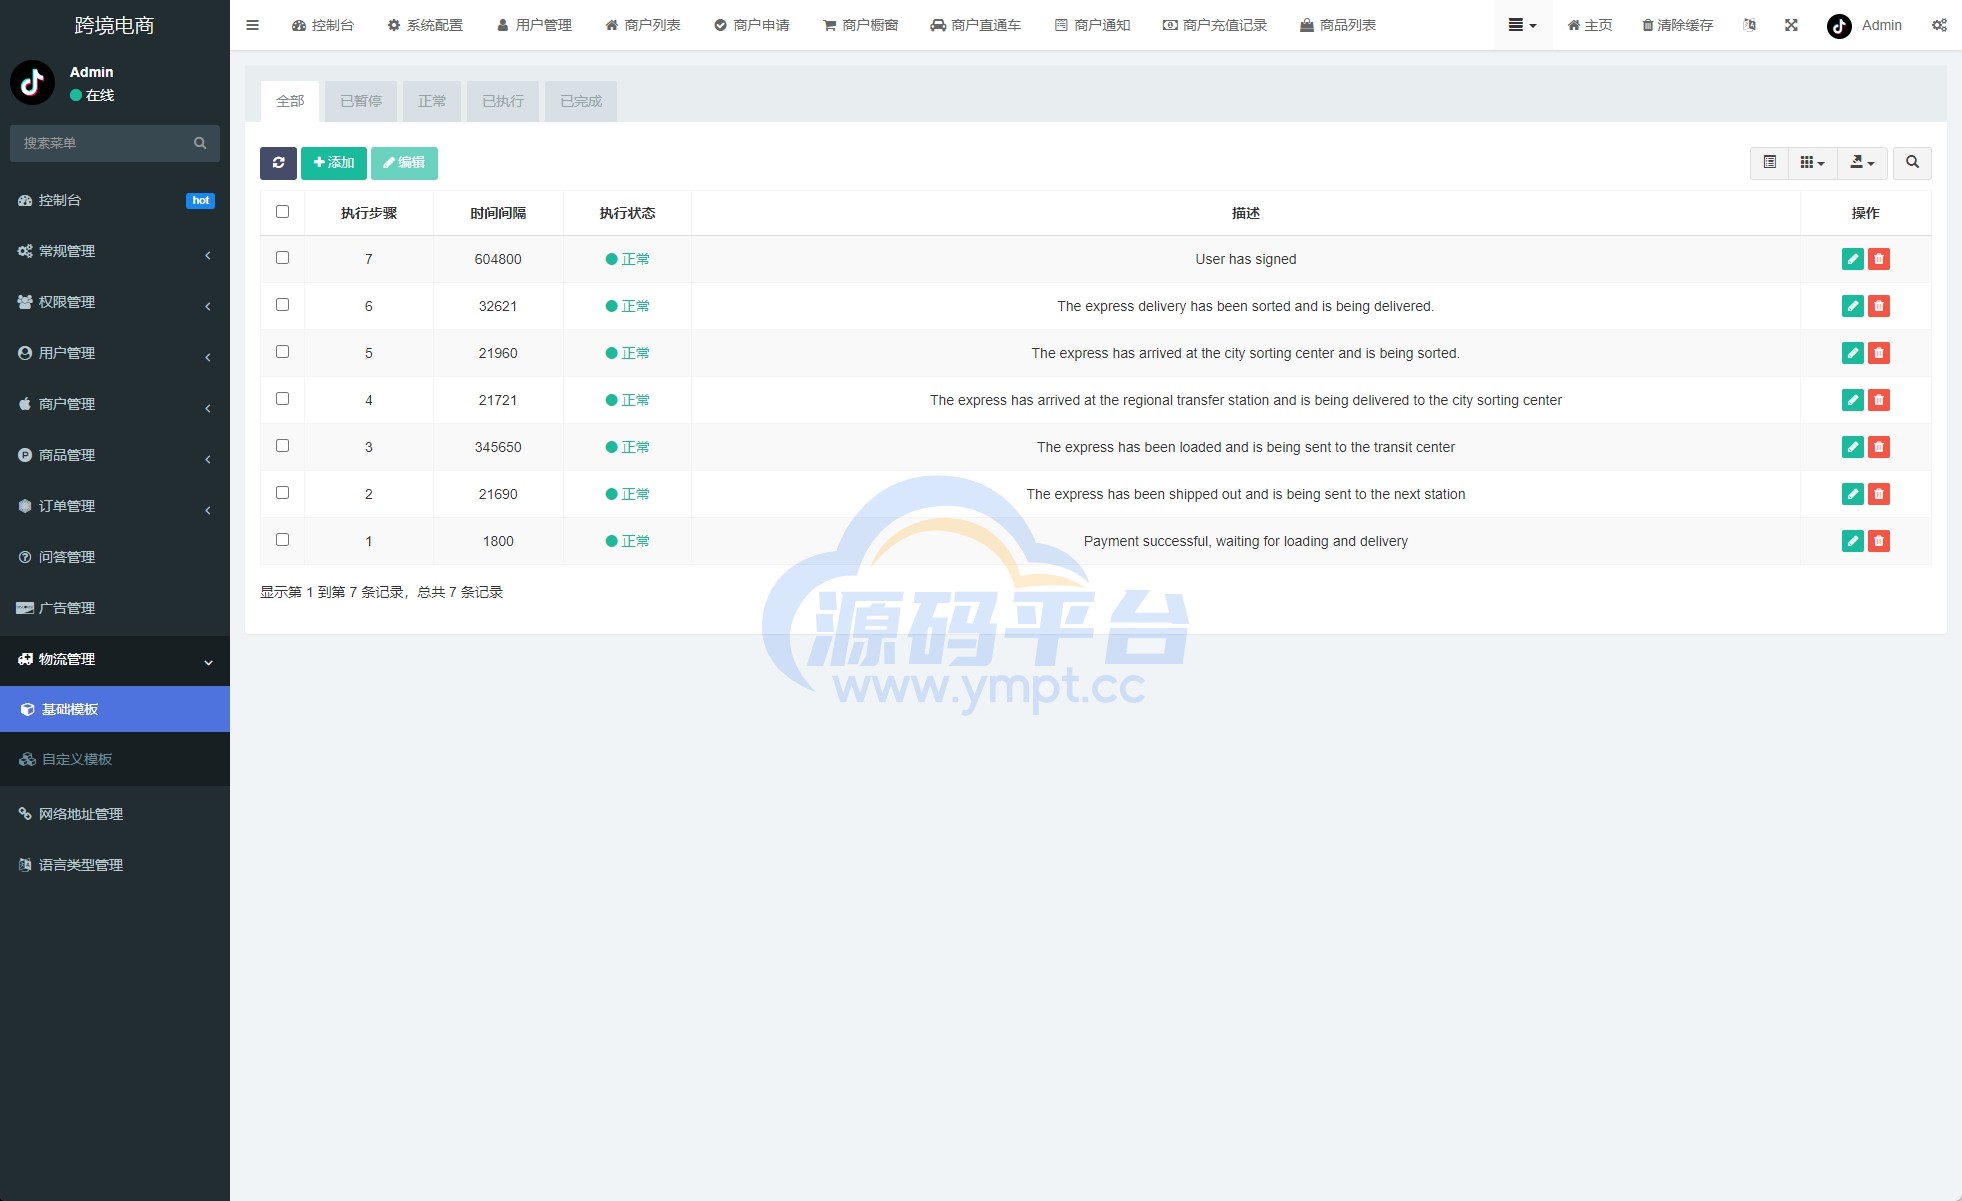Open the settings gears icon at top right
1962x1201 pixels.
pos(1939,25)
